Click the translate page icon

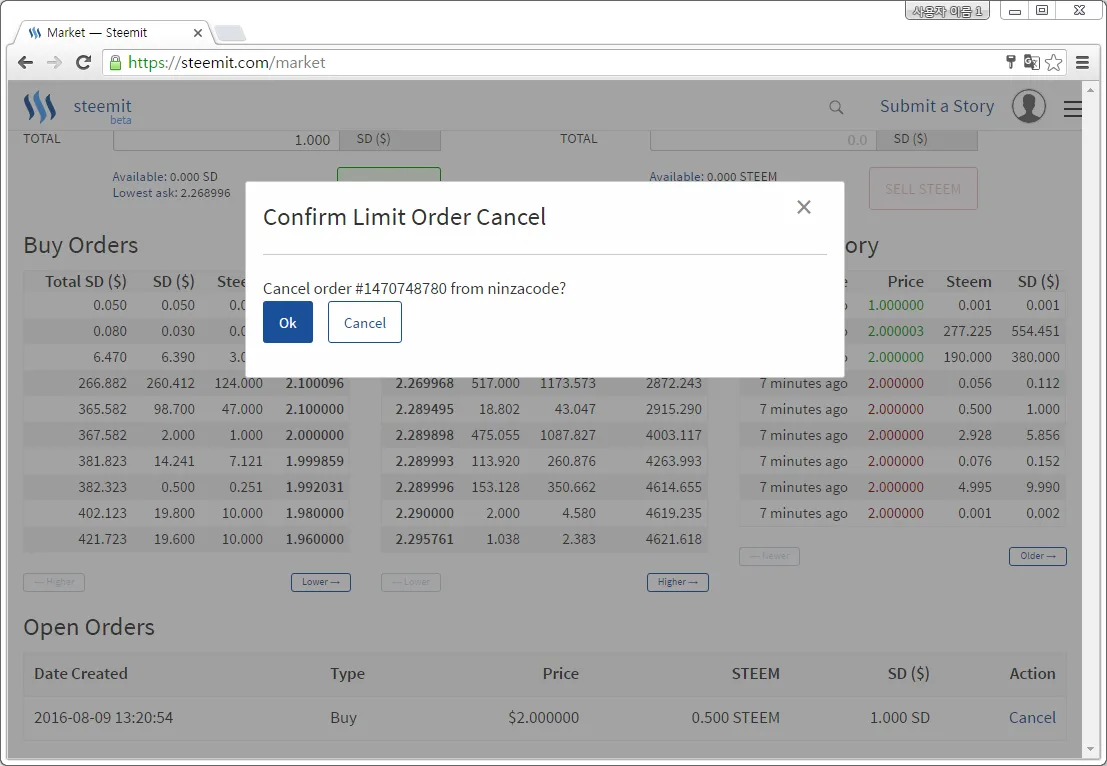point(1031,62)
